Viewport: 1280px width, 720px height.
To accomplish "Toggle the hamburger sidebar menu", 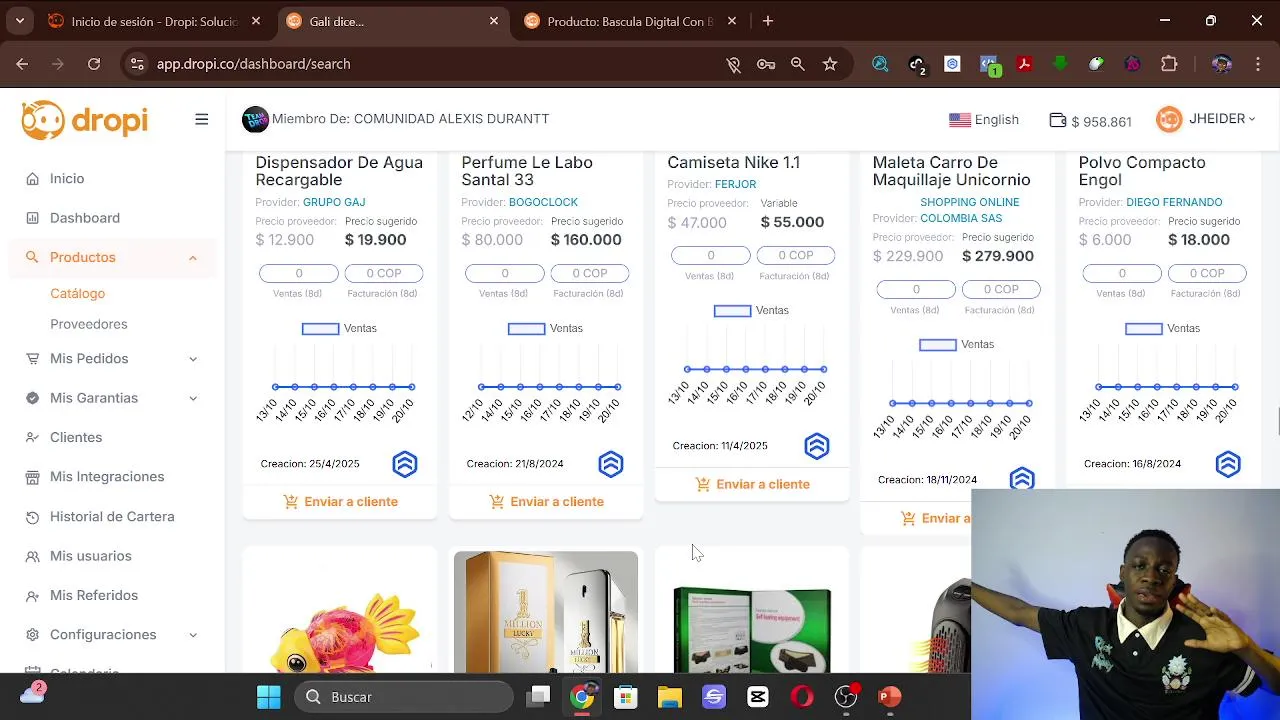I will tap(202, 119).
